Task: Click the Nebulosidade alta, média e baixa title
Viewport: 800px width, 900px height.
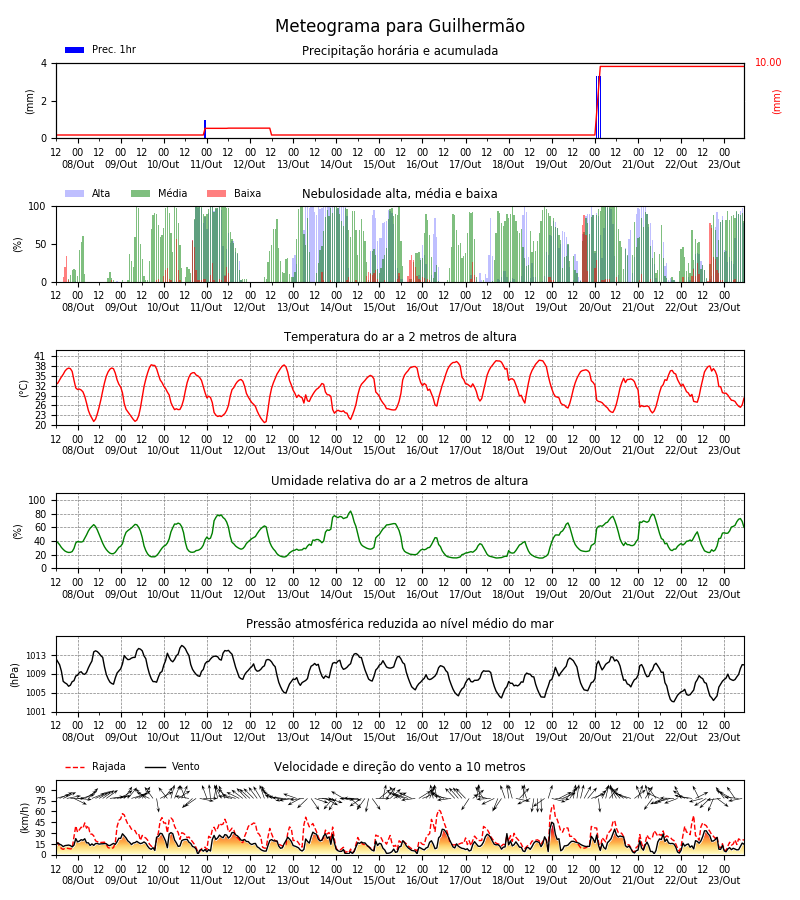Action: coord(400,194)
